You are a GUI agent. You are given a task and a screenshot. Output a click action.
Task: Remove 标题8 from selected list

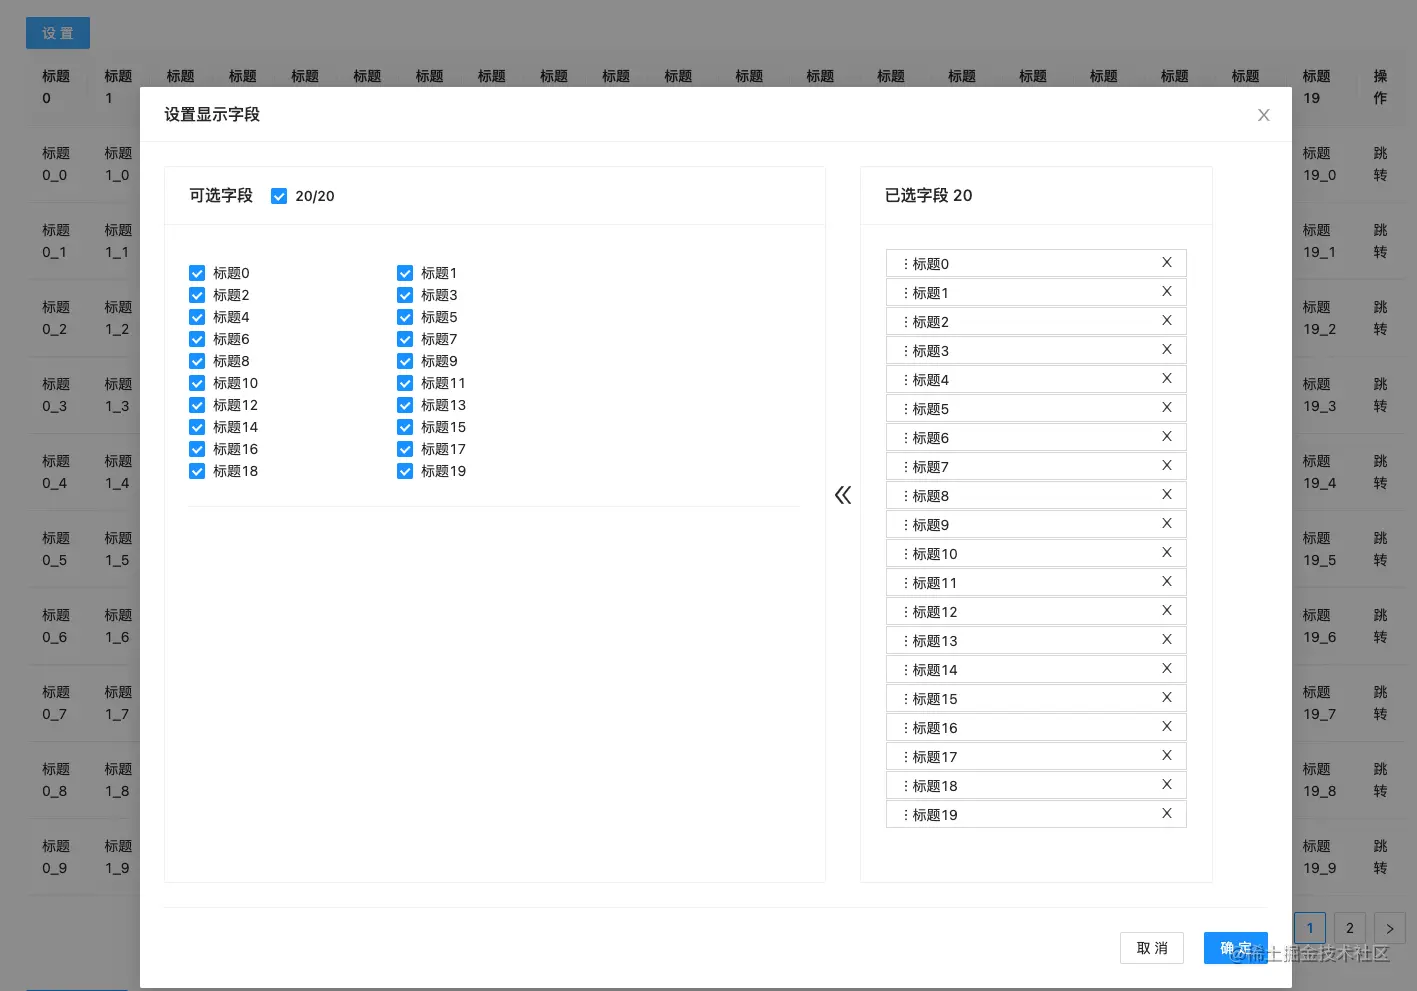pos(1166,495)
